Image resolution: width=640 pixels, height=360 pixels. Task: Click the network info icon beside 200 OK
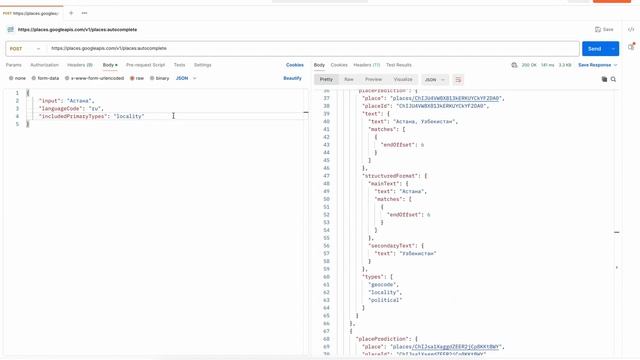514,65
